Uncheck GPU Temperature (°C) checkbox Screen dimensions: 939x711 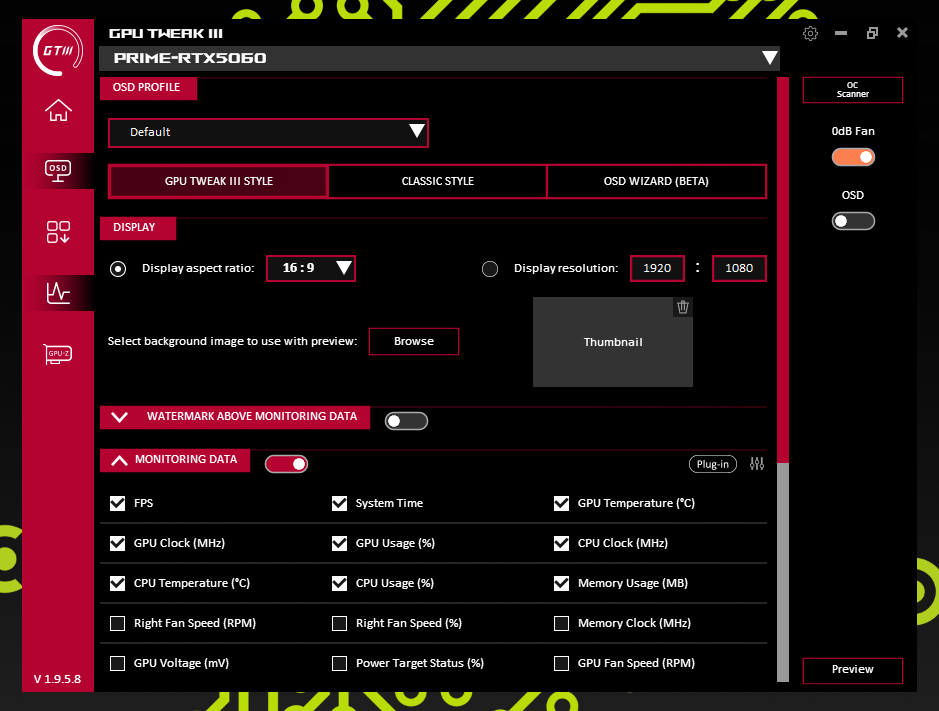(x=561, y=503)
